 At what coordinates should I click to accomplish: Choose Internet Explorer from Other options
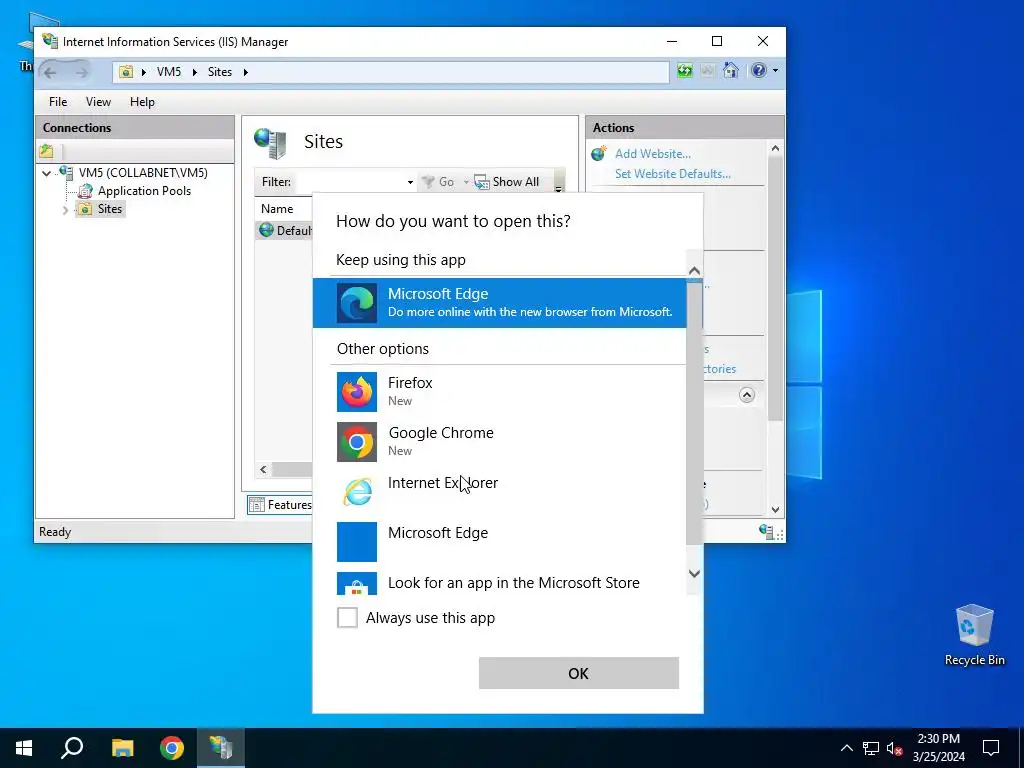pyautogui.click(x=500, y=491)
